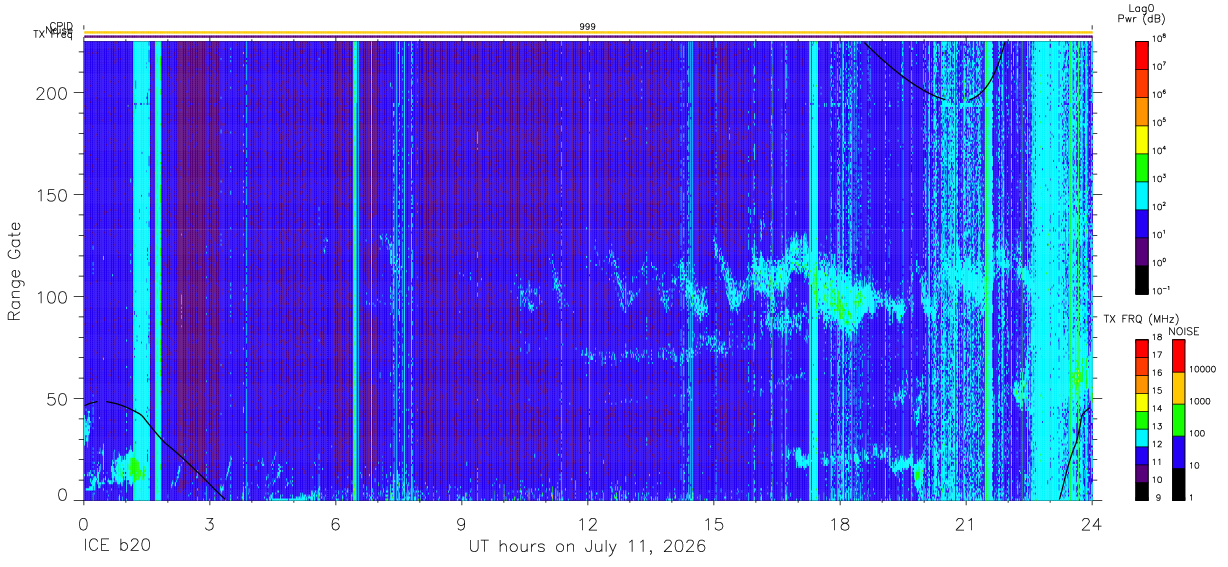Click the wide cyan band near hour 1.5
The width and height of the screenshot is (1228, 567).
click(141, 270)
